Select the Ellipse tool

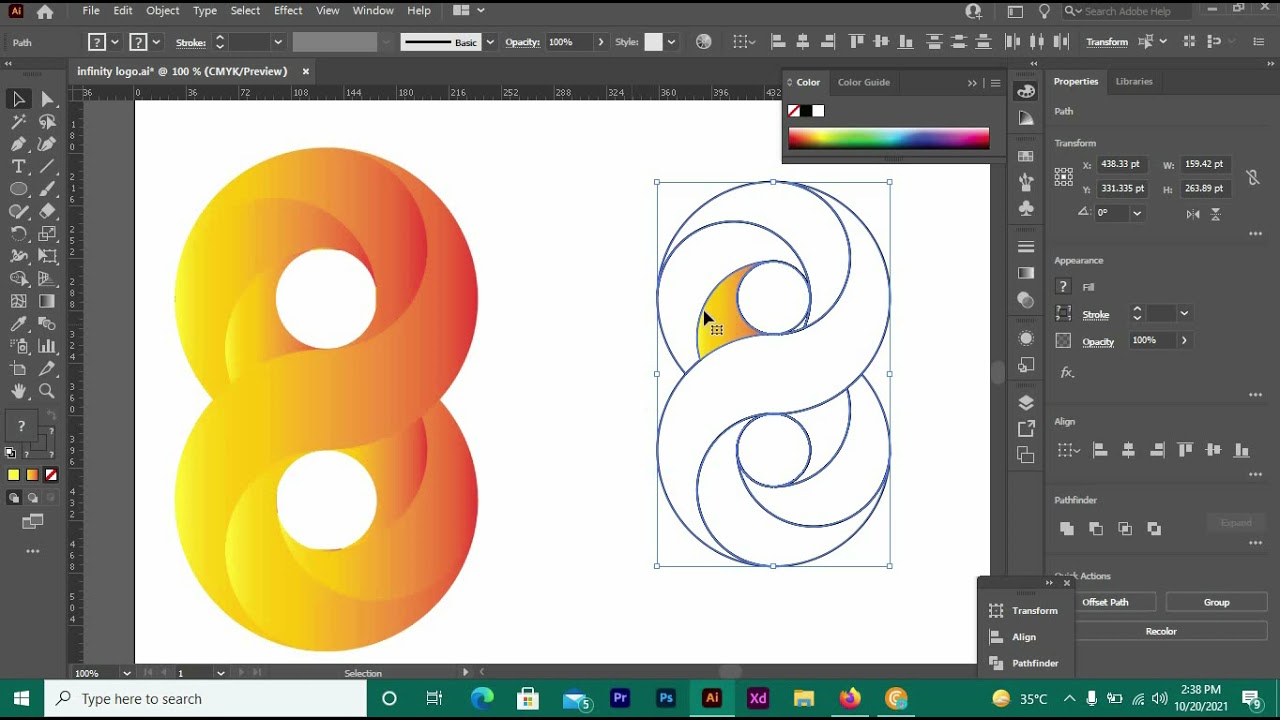pyautogui.click(x=18, y=189)
